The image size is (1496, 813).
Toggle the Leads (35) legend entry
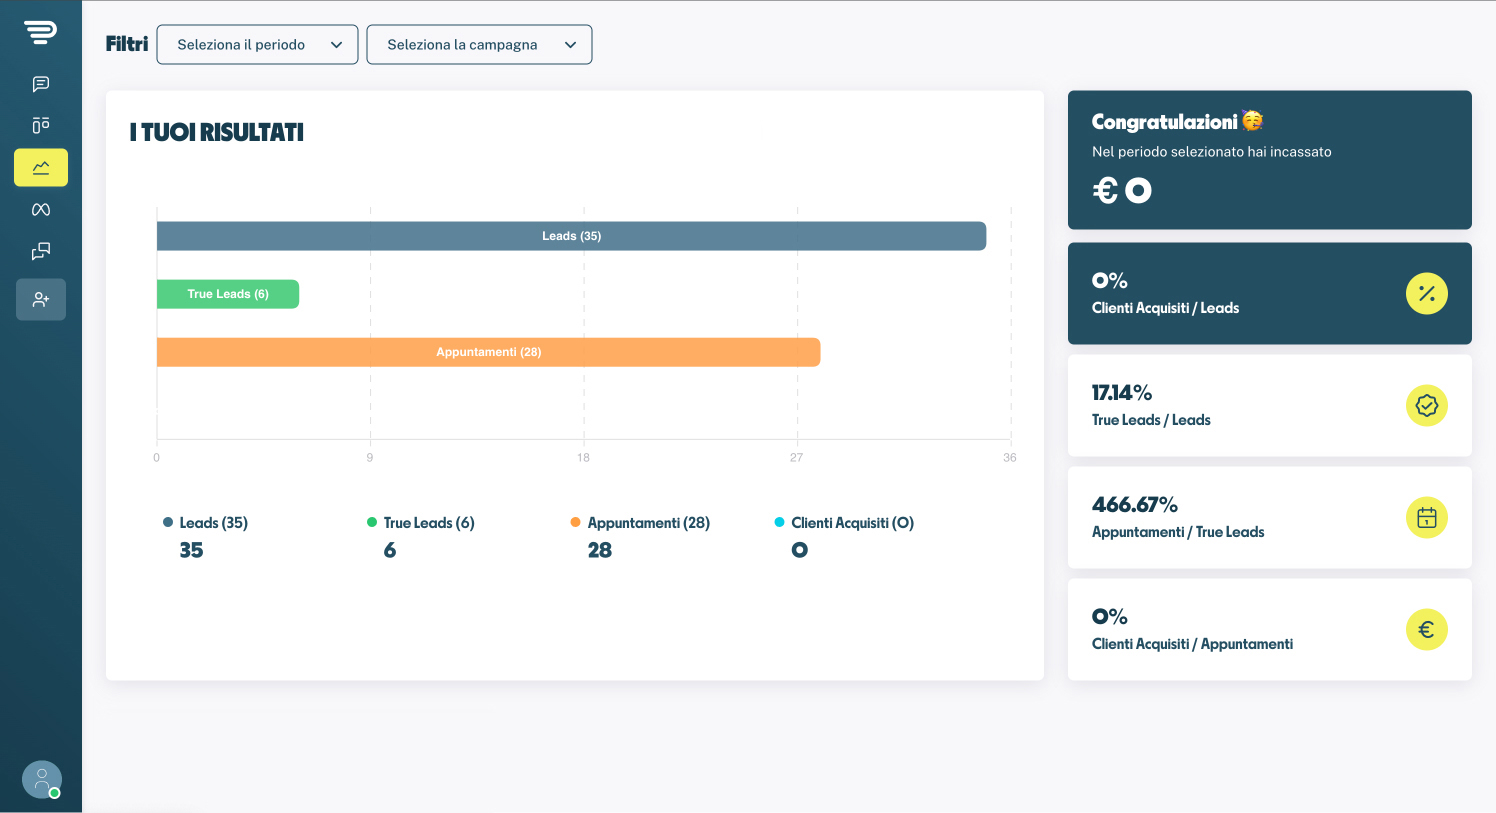205,523
